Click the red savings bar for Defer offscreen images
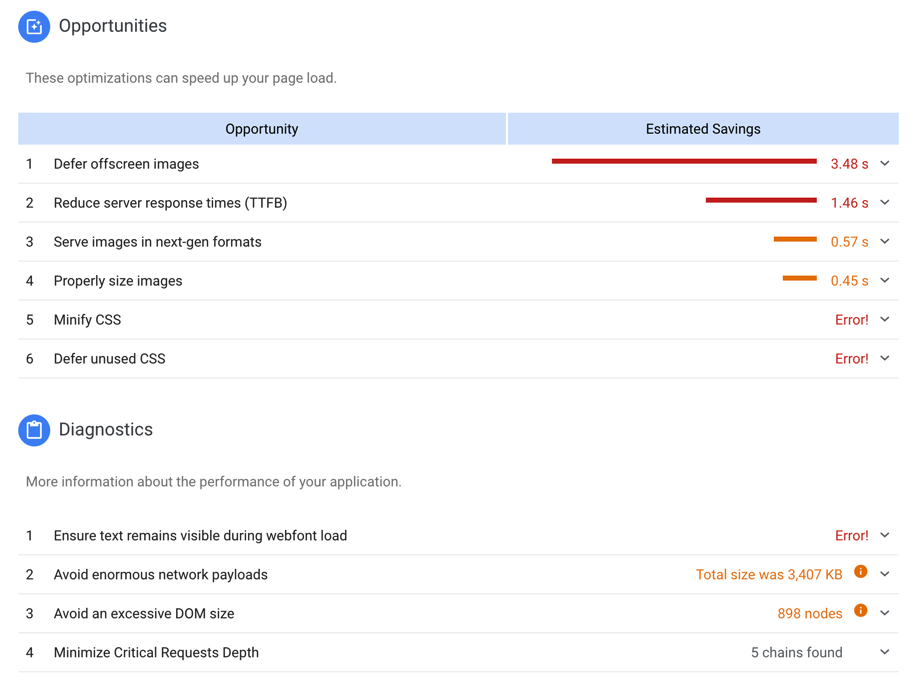Screen dimensions: 918x692 [x=685, y=161]
